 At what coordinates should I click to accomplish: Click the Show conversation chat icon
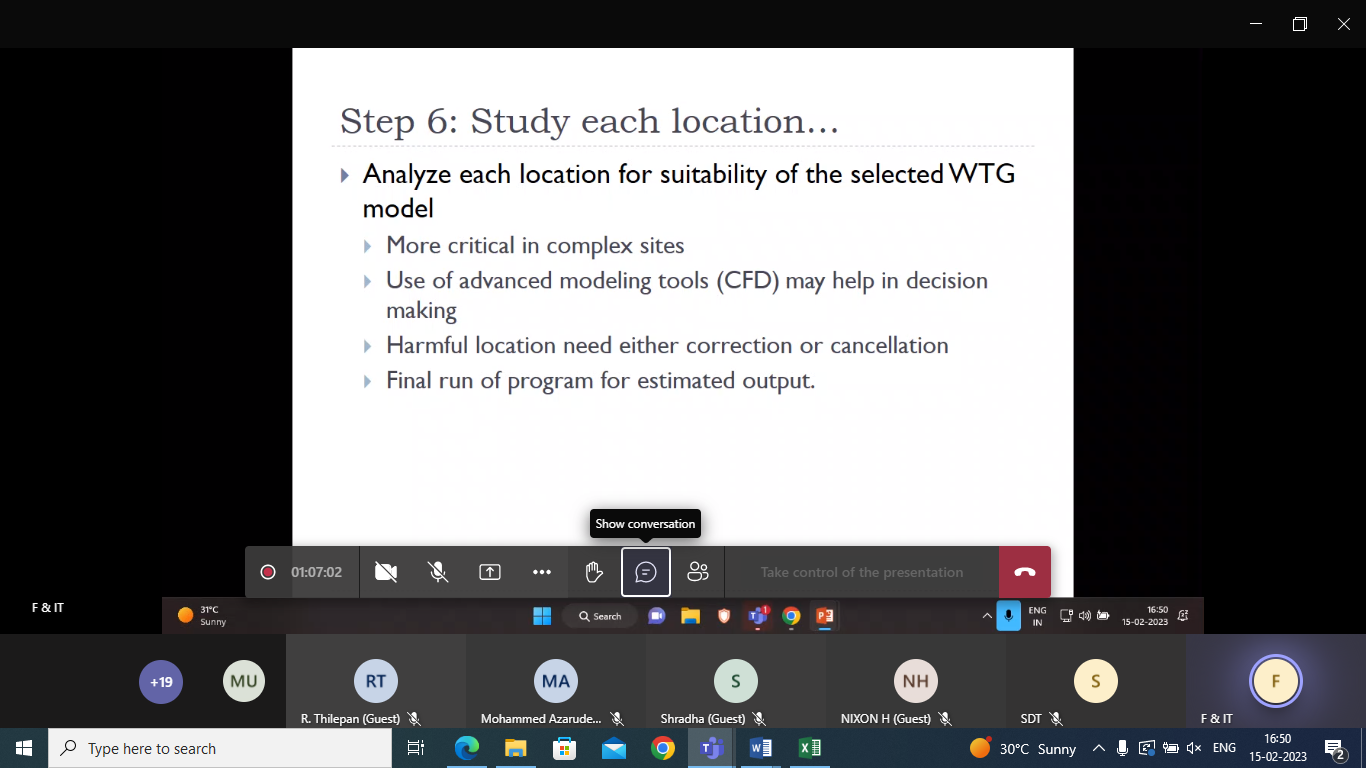646,572
